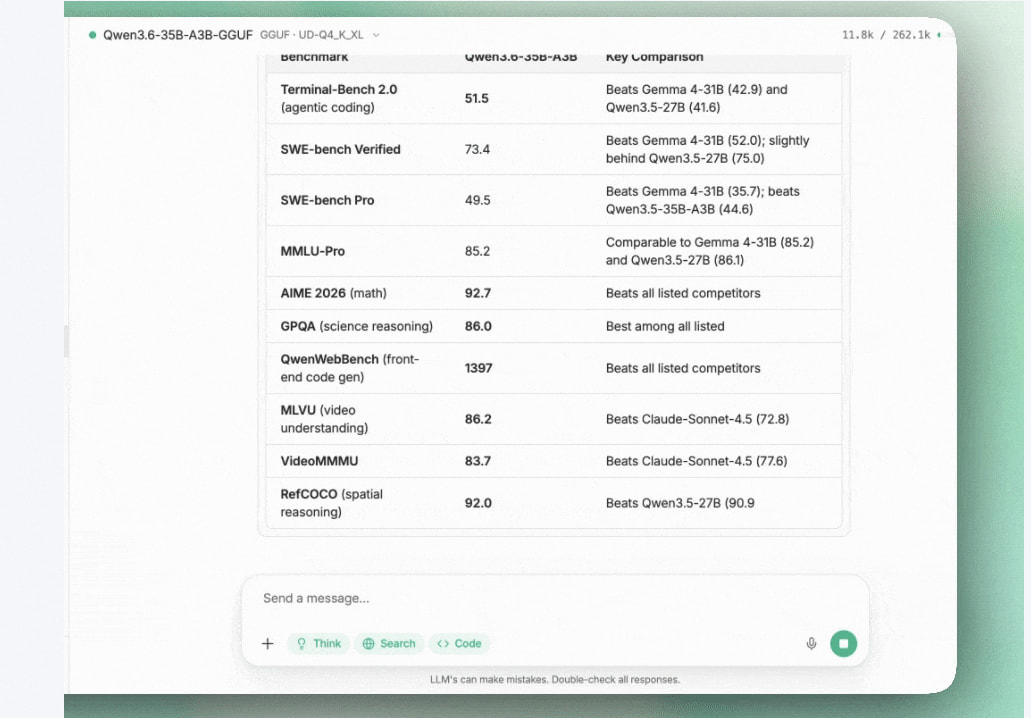1031x718 pixels.
Task: Click the sidebar handle on the left edge
Action: [x=67, y=342]
